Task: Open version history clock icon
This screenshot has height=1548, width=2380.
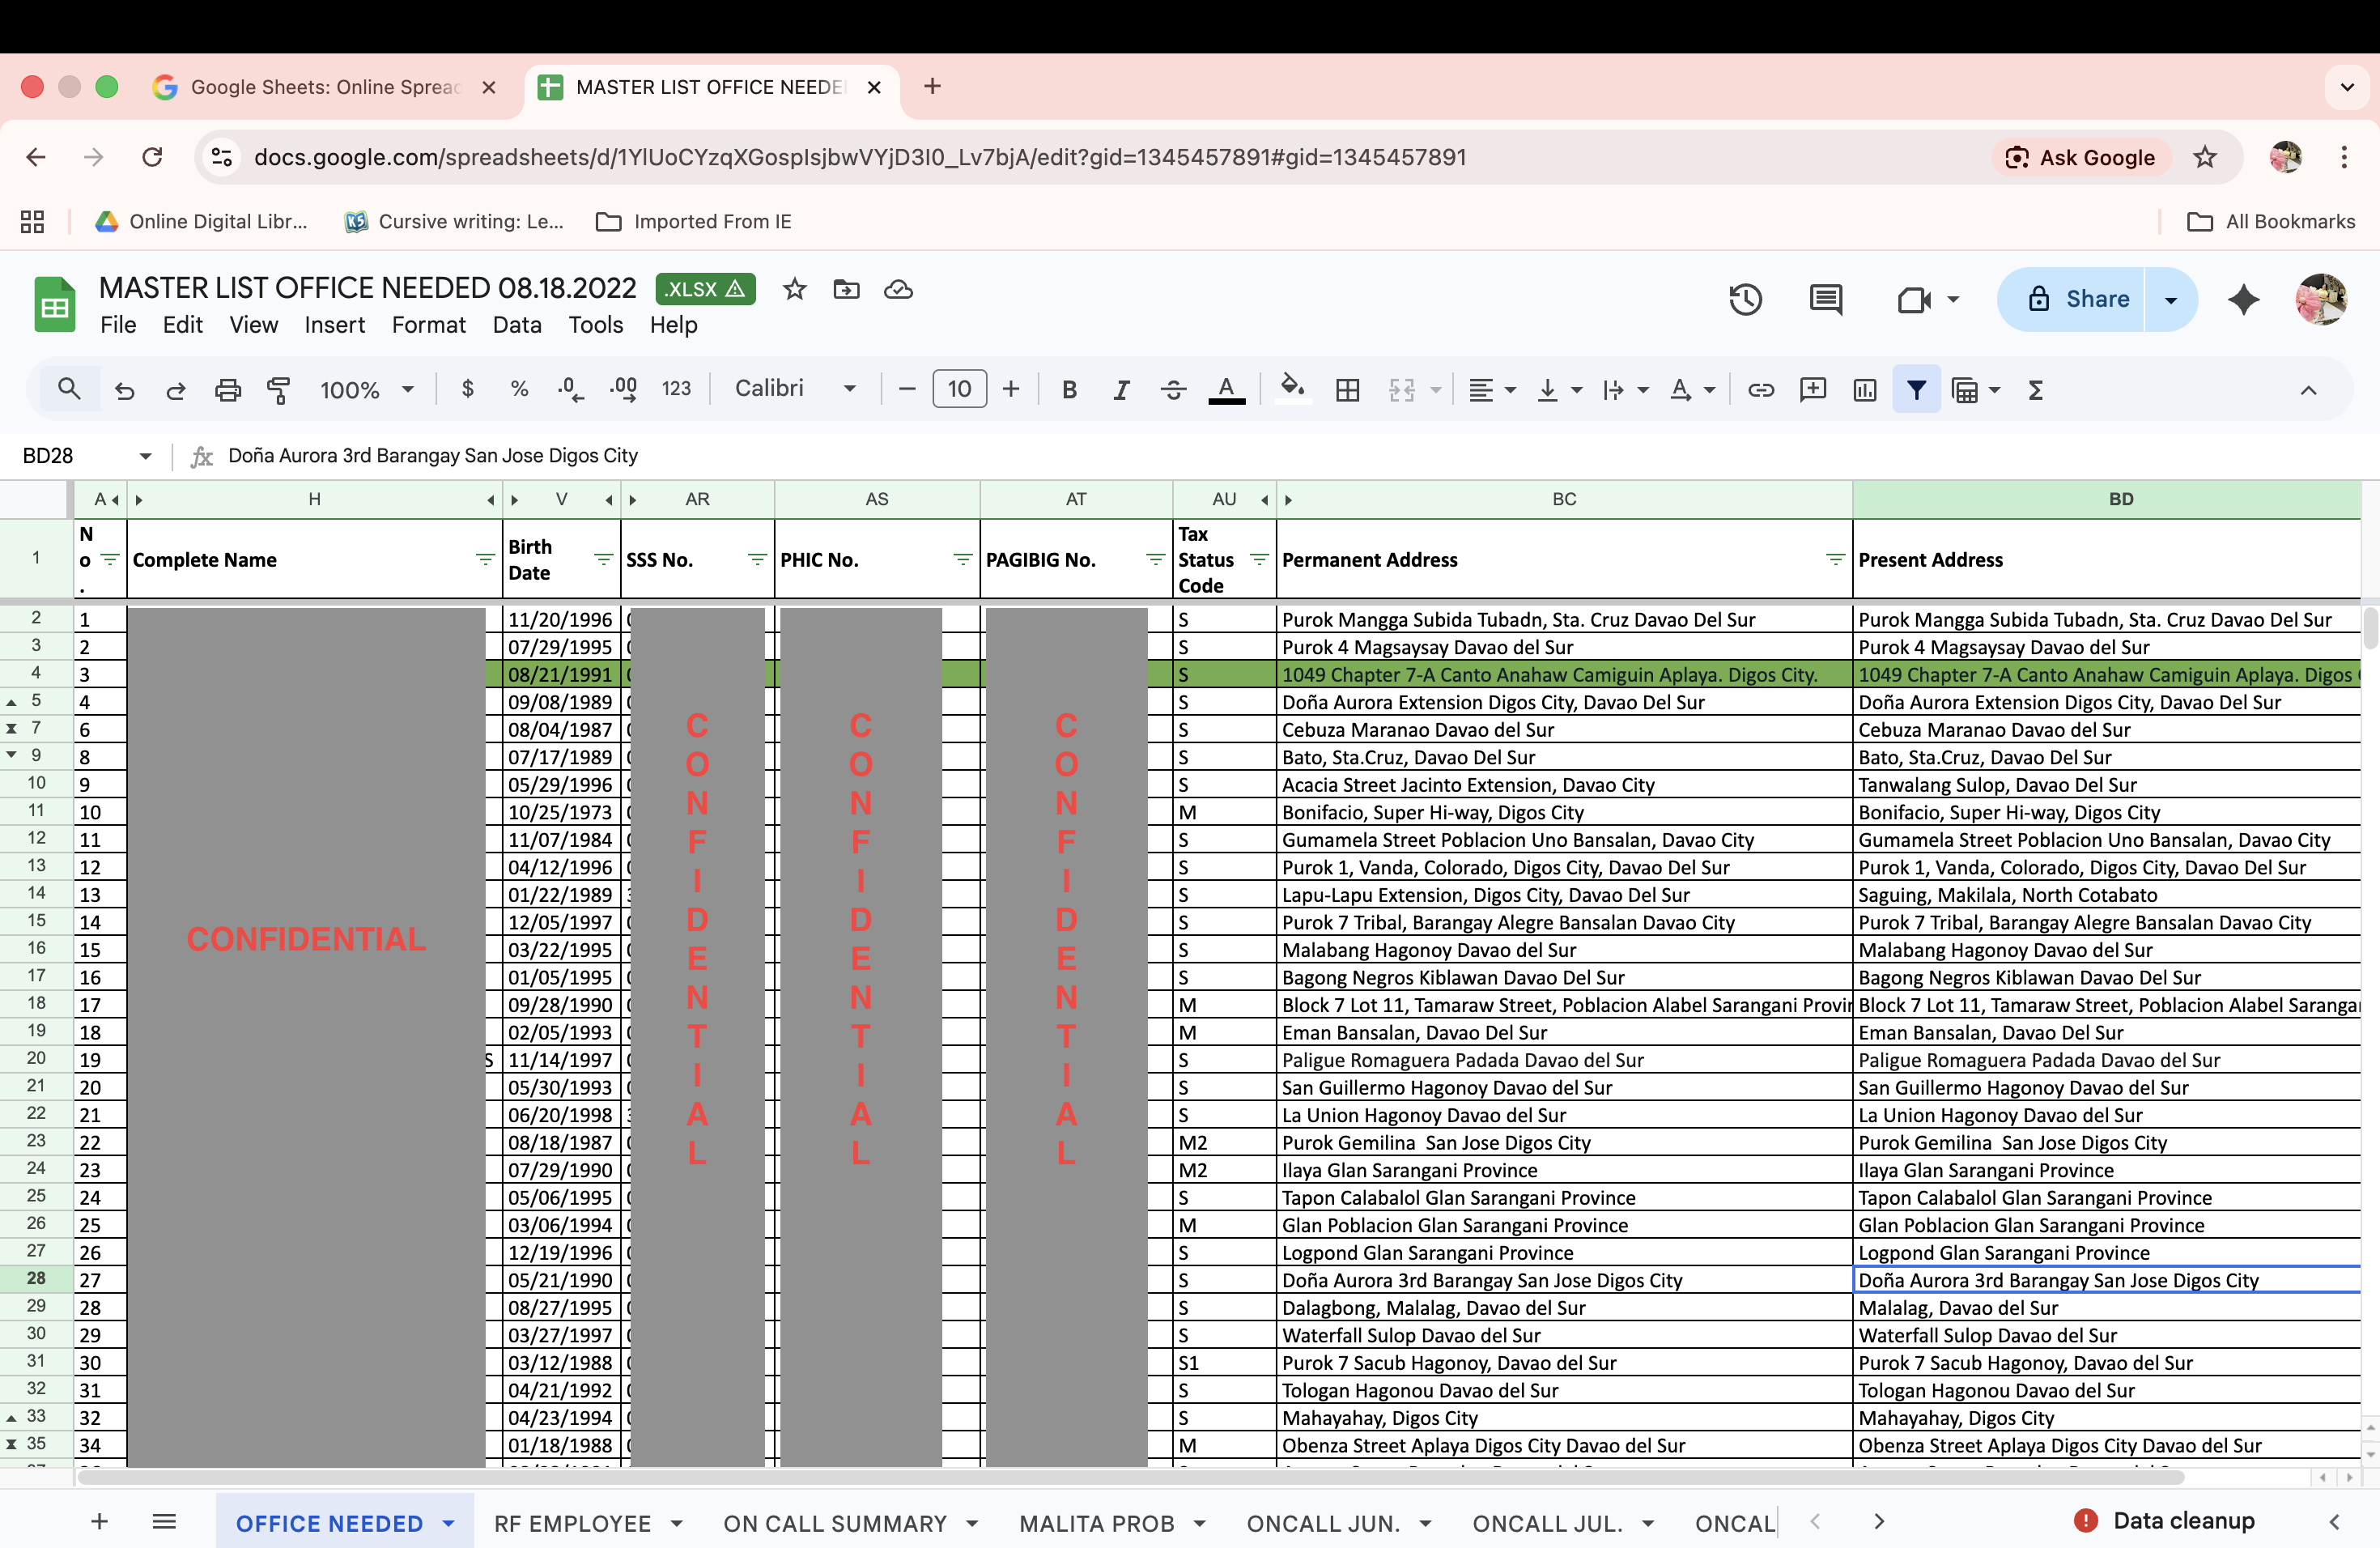Action: 1745,299
